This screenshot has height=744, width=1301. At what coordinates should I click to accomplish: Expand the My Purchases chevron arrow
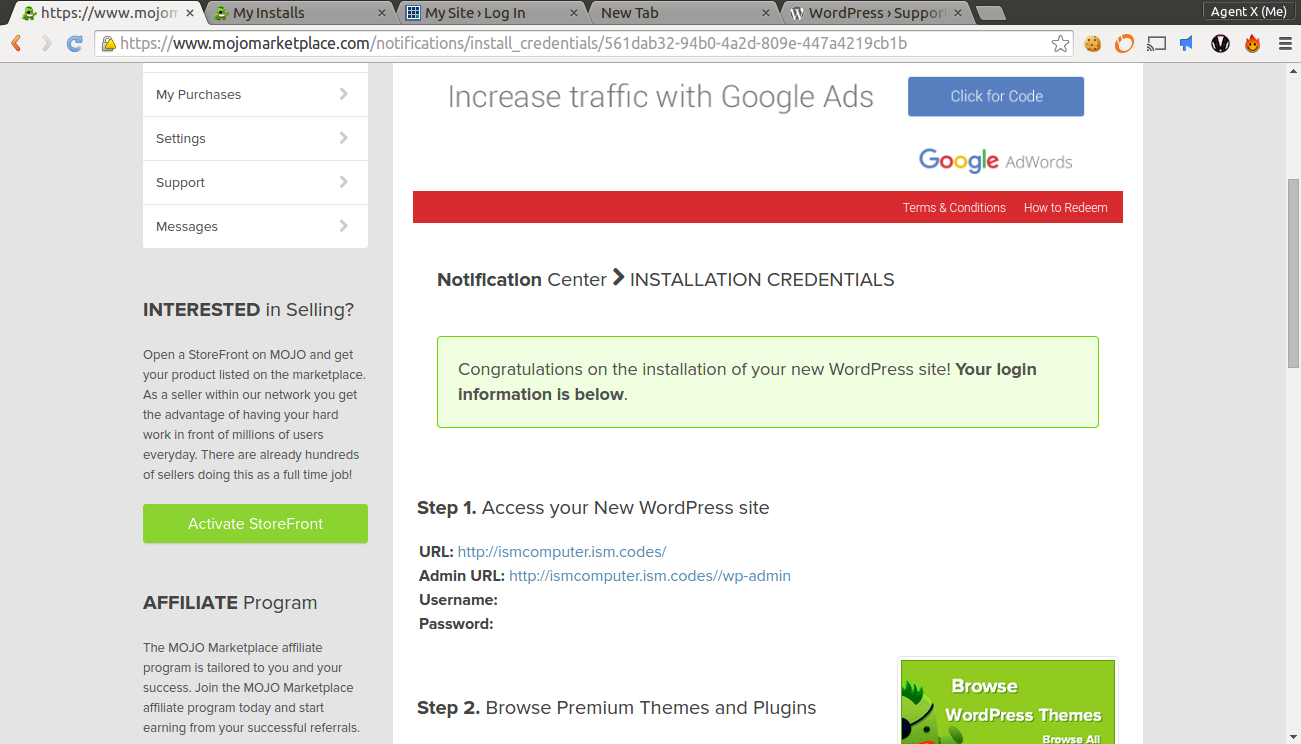[x=343, y=94]
